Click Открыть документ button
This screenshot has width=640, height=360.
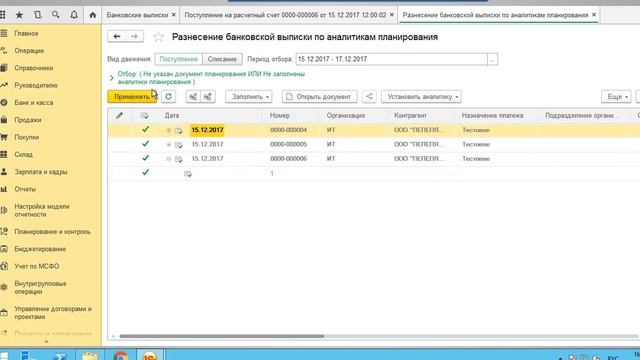click(x=320, y=97)
